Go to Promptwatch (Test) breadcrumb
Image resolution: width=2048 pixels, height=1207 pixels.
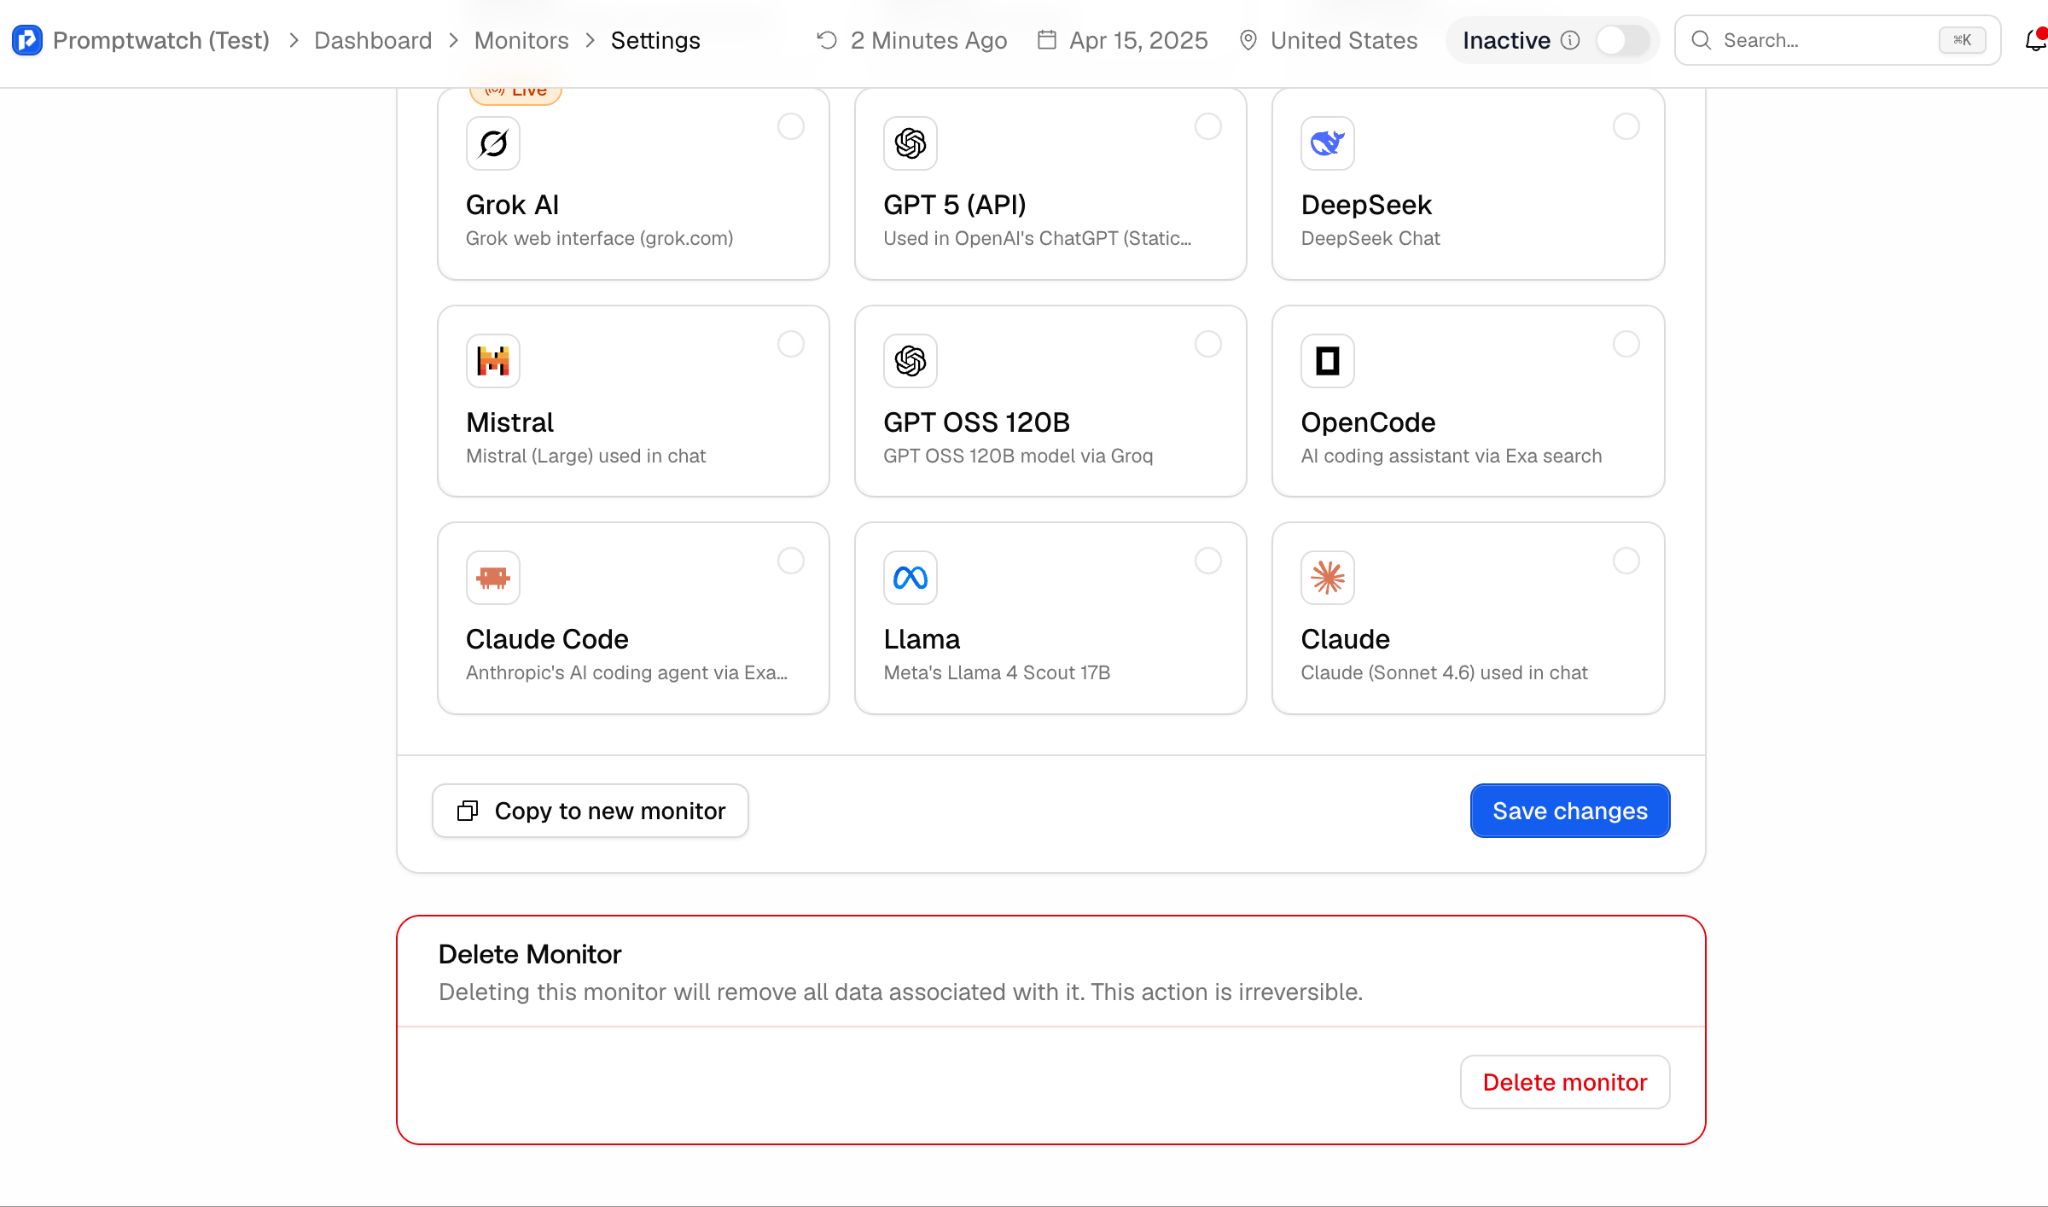click(x=161, y=40)
